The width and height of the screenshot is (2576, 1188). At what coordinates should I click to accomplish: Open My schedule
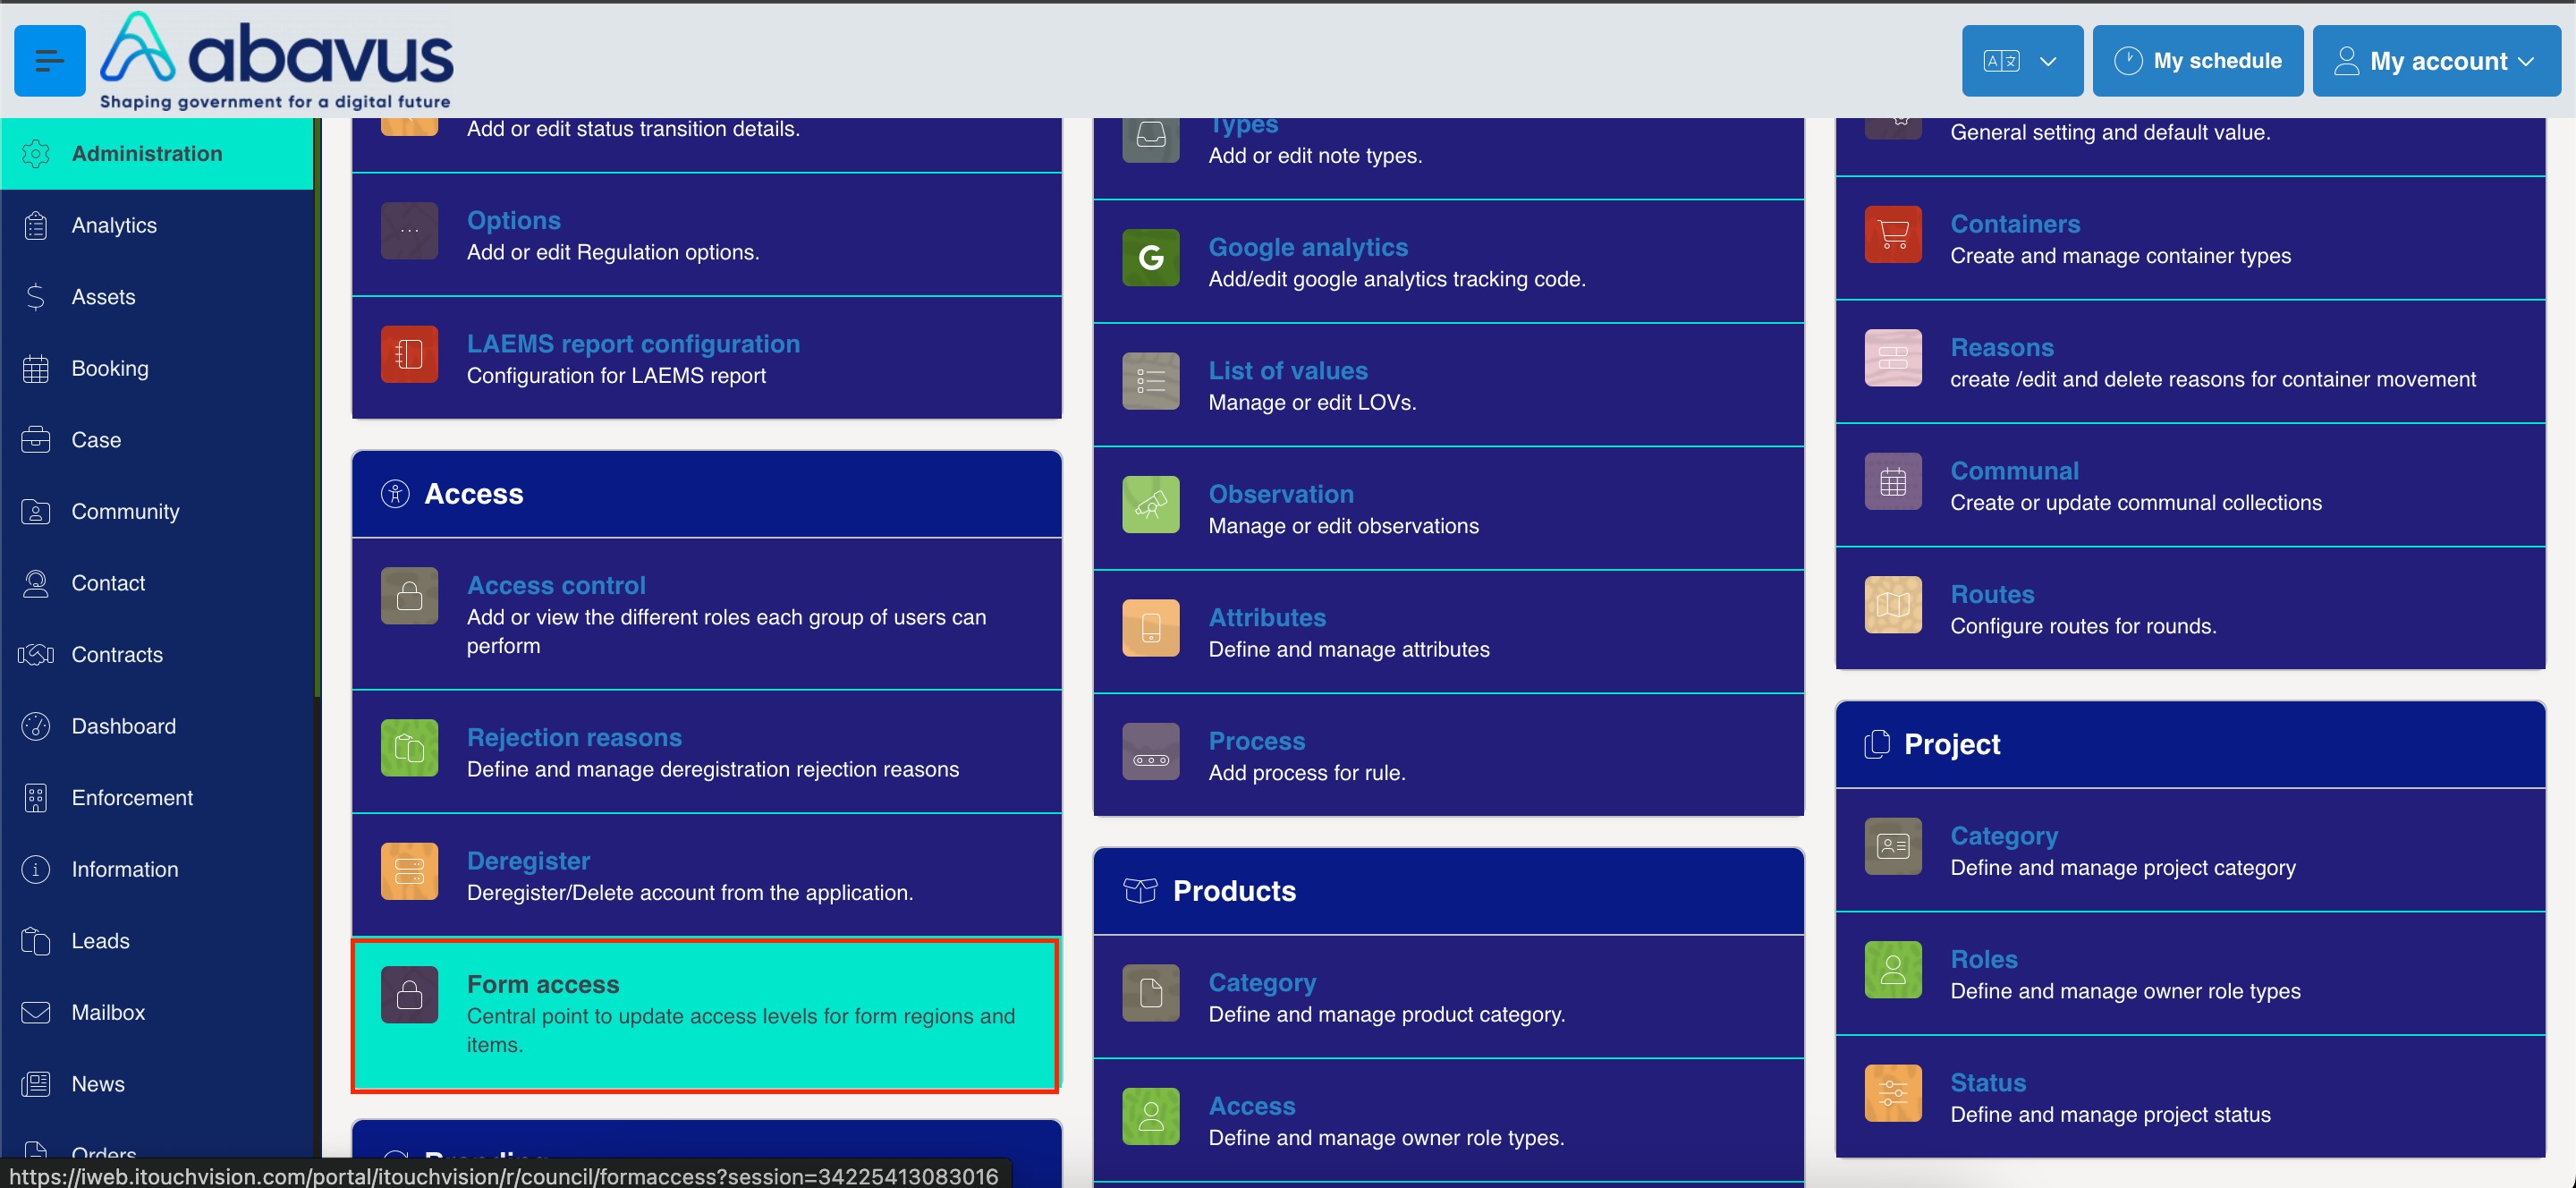click(2197, 61)
